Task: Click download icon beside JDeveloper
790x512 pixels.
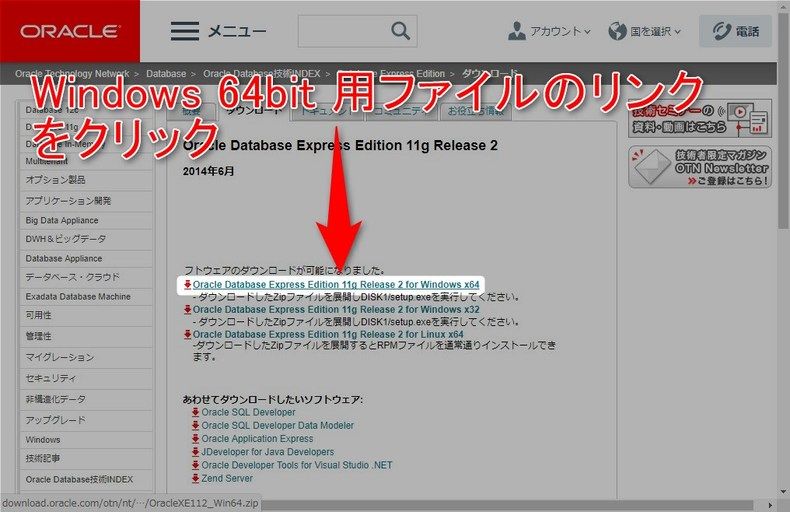Action: pyautogui.click(x=195, y=452)
